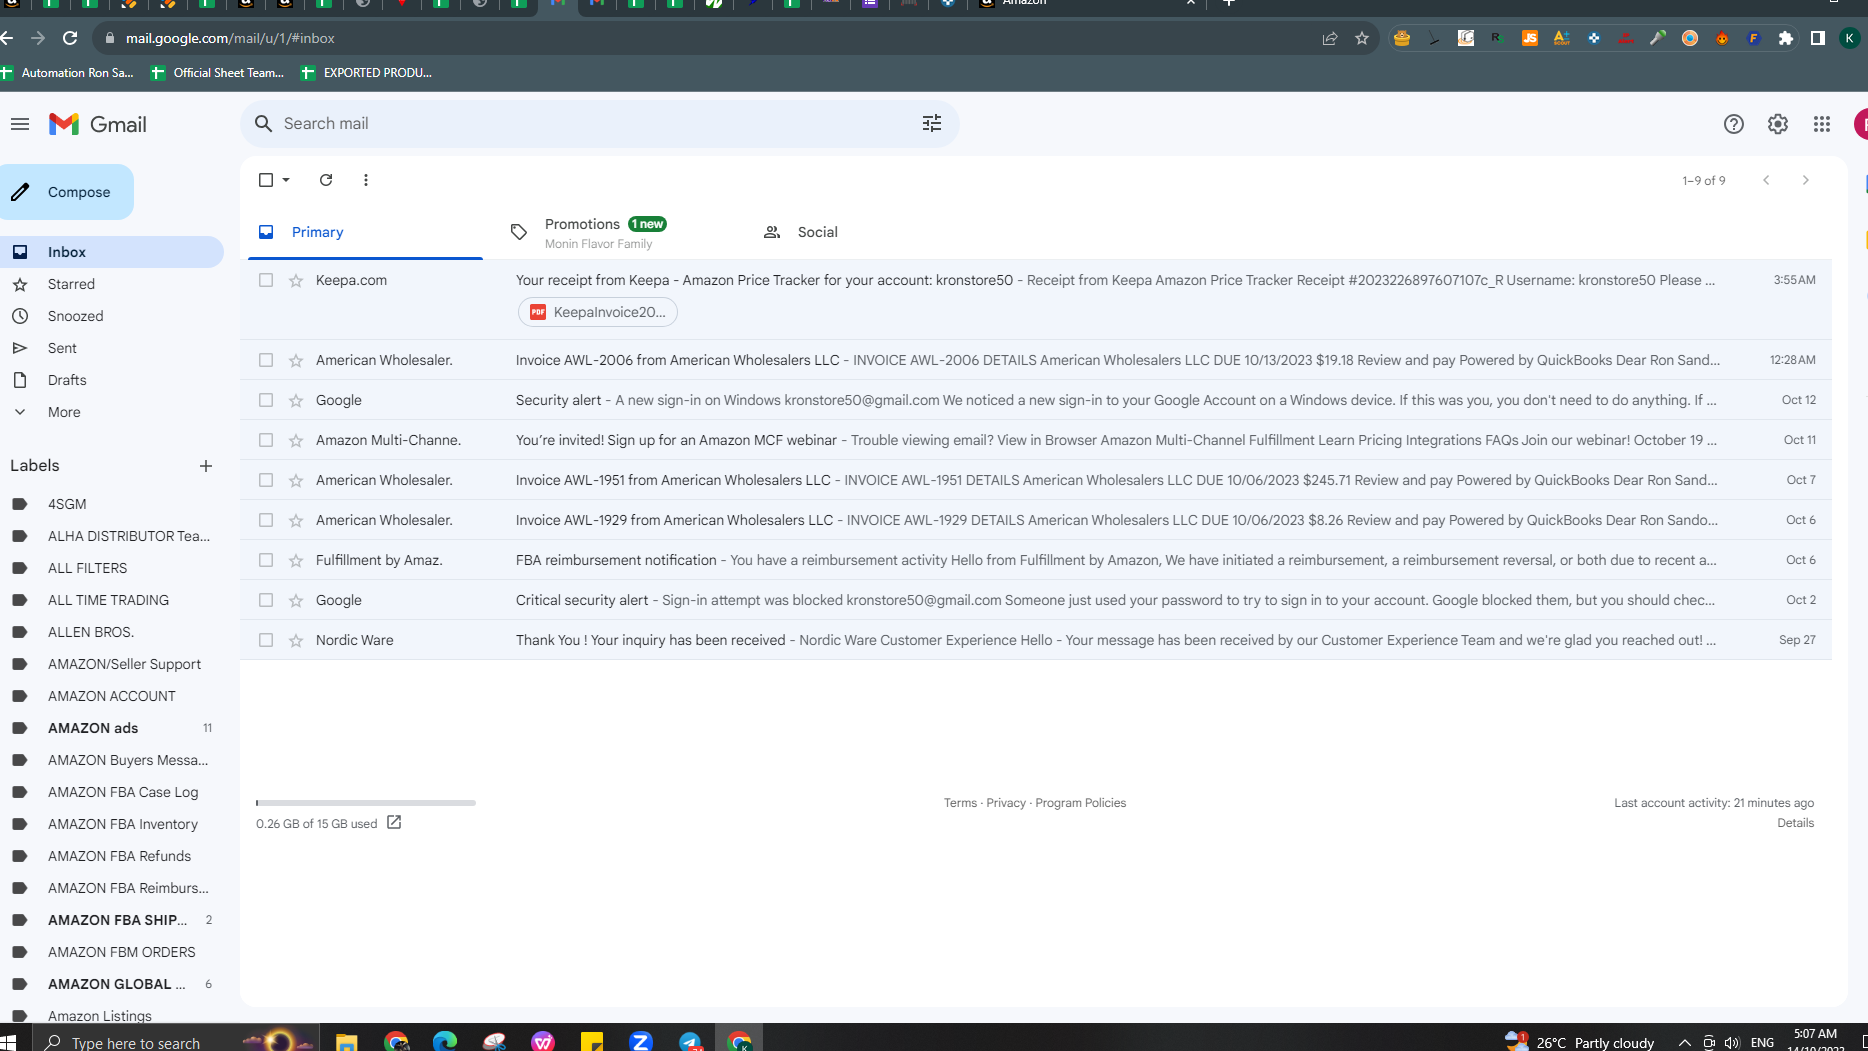Open the select dropdown arrow beside checkbox
The width and height of the screenshot is (1868, 1051).
[286, 180]
